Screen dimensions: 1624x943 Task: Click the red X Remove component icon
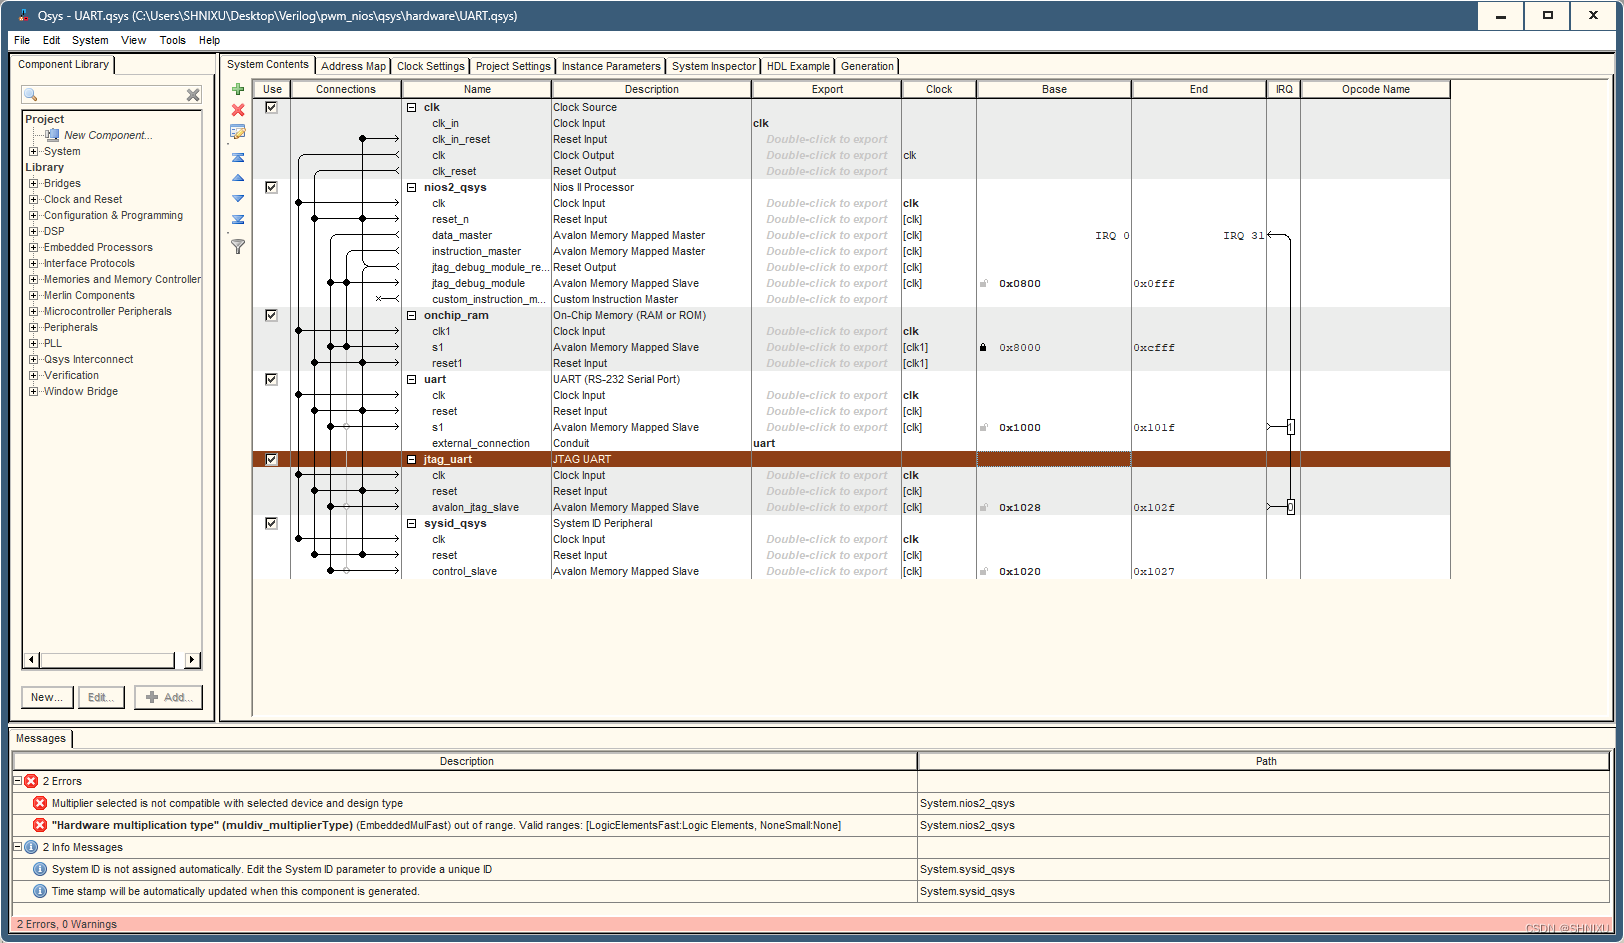click(238, 110)
